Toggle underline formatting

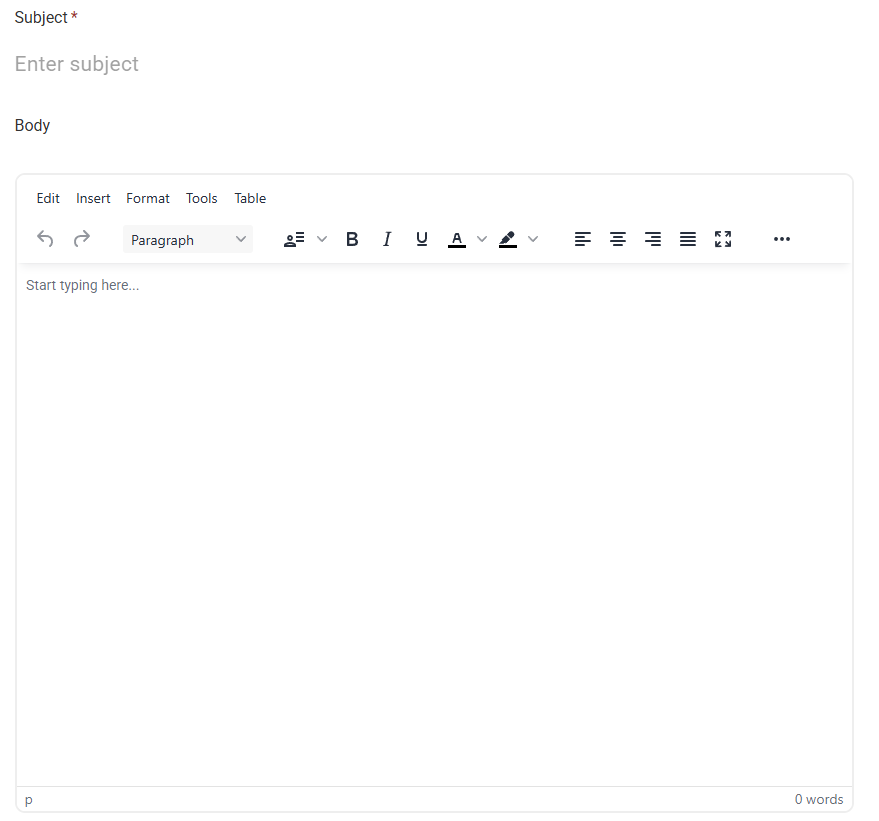pyautogui.click(x=422, y=239)
